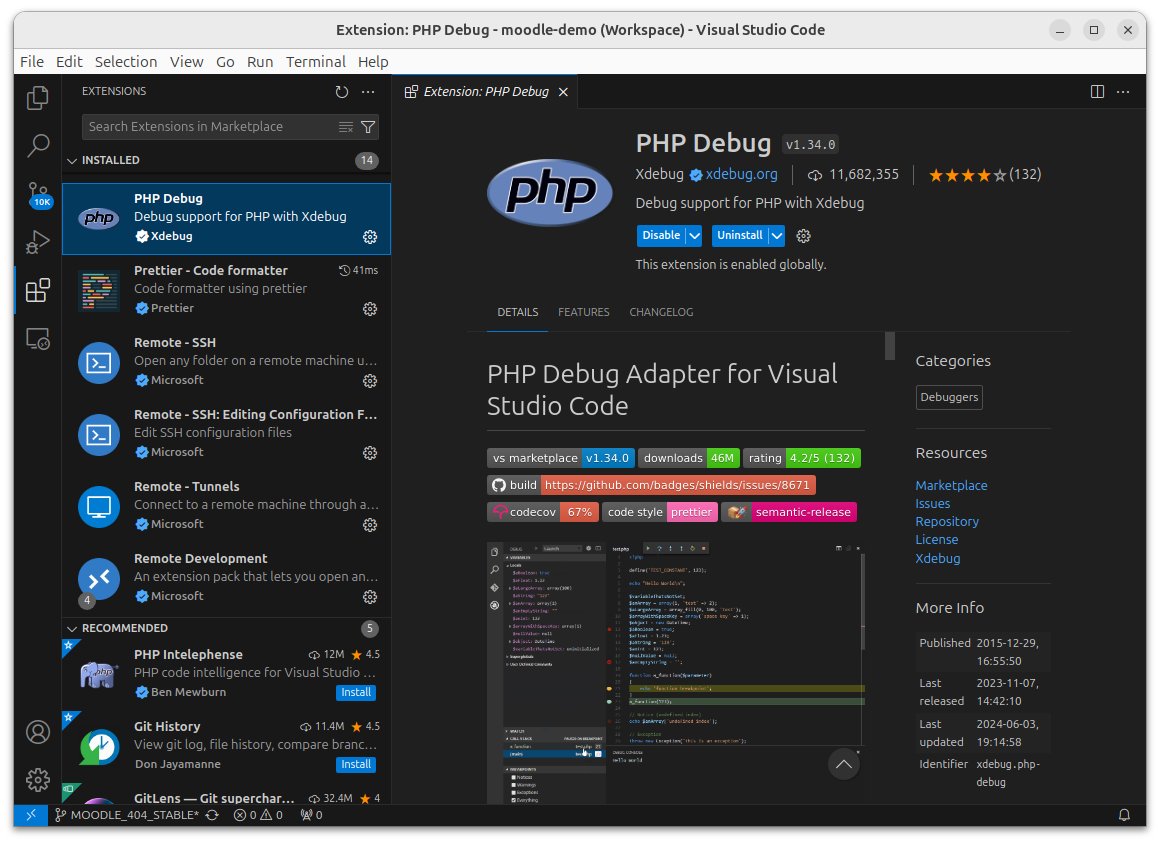Viewport: 1160px width, 843px height.
Task: Select the Debuggers category tag
Action: (949, 397)
